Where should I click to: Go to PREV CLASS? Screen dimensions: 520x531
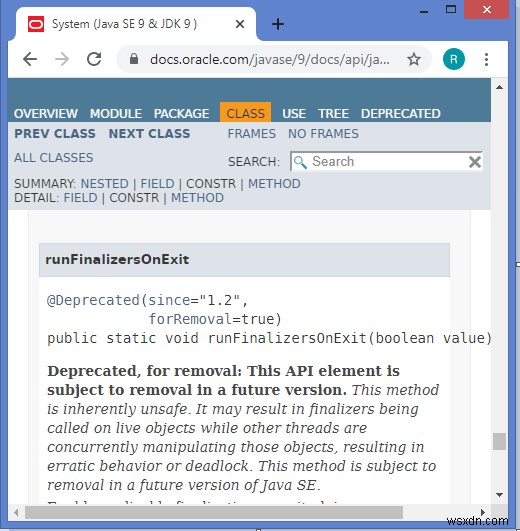coord(55,134)
